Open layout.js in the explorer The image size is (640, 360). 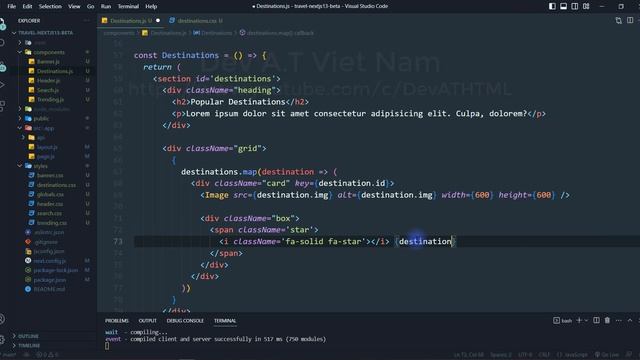point(47,147)
